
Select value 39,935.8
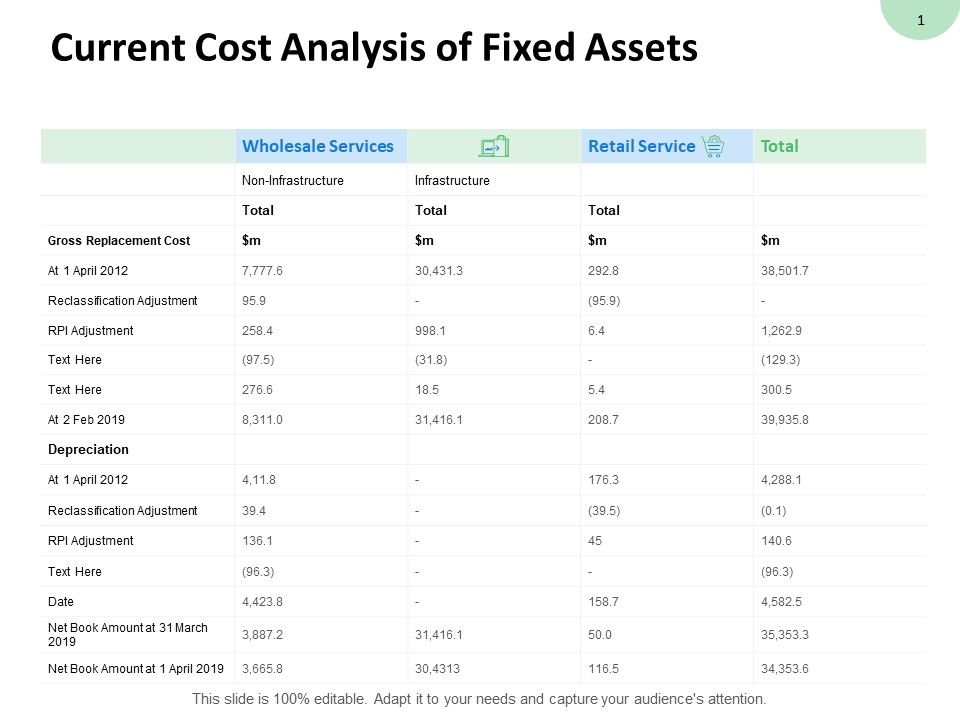(x=784, y=419)
